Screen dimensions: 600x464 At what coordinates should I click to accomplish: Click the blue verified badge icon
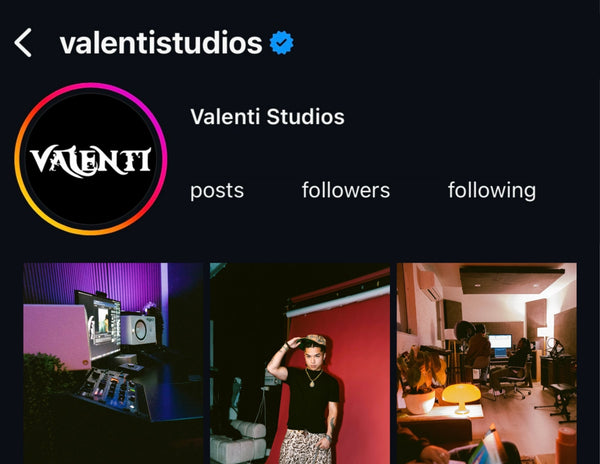281,42
